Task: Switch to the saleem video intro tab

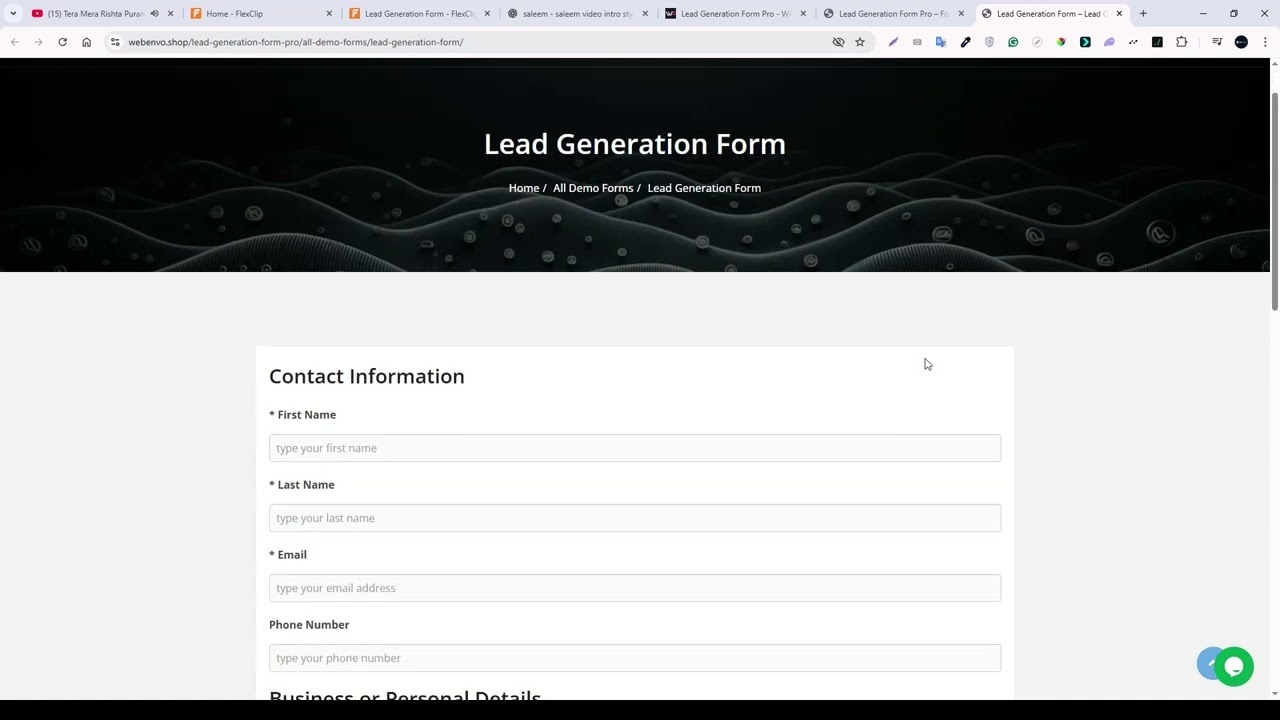Action: [x=577, y=14]
